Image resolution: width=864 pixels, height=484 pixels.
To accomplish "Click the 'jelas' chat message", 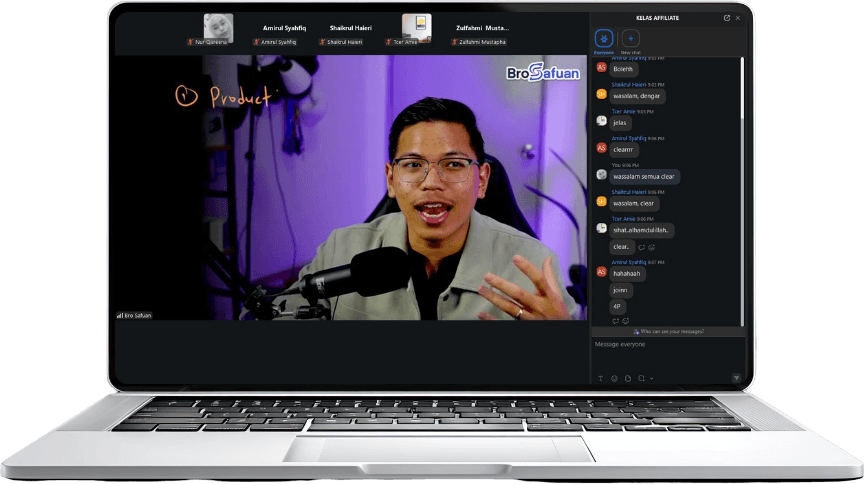I will click(620, 123).
